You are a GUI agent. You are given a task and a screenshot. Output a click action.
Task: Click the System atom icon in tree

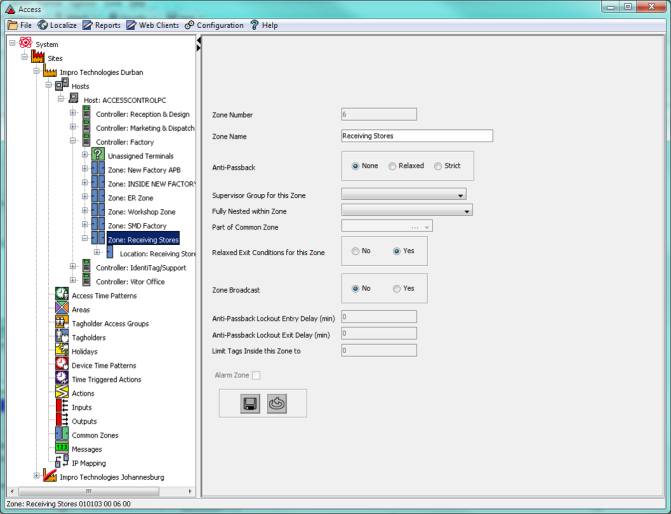point(26,43)
